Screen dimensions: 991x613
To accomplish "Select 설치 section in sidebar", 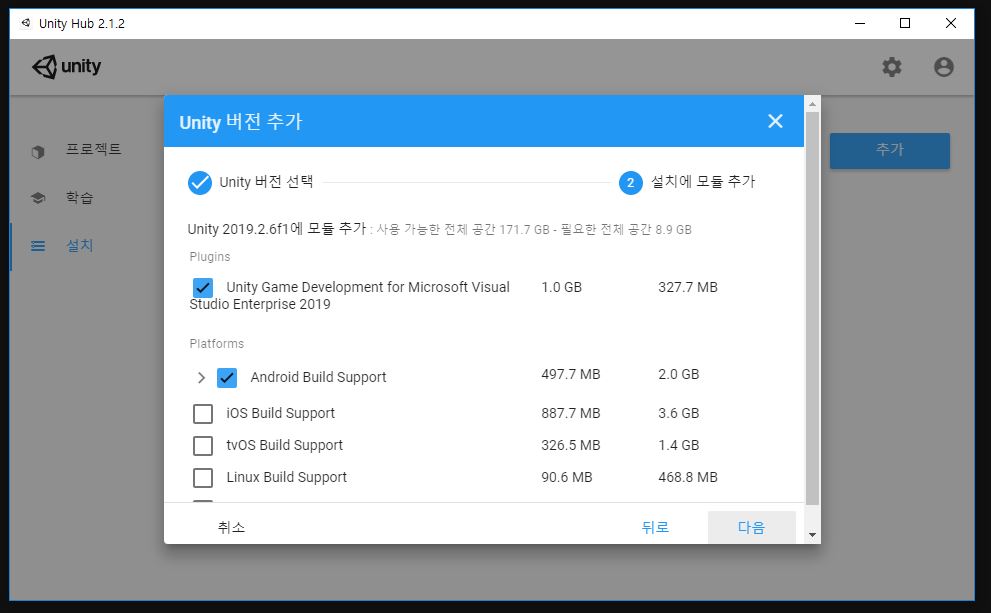I will (80, 246).
